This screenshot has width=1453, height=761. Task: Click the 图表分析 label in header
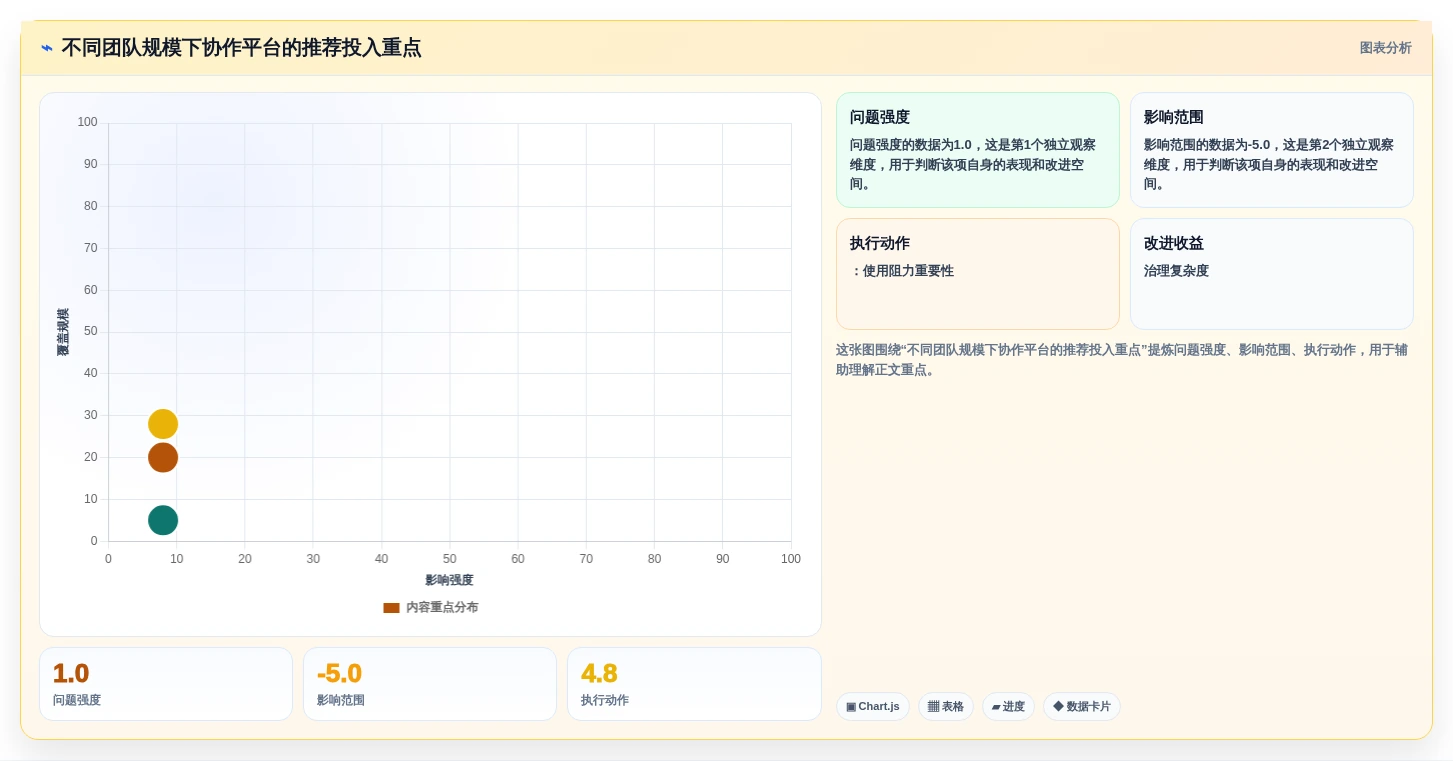pyautogui.click(x=1385, y=48)
